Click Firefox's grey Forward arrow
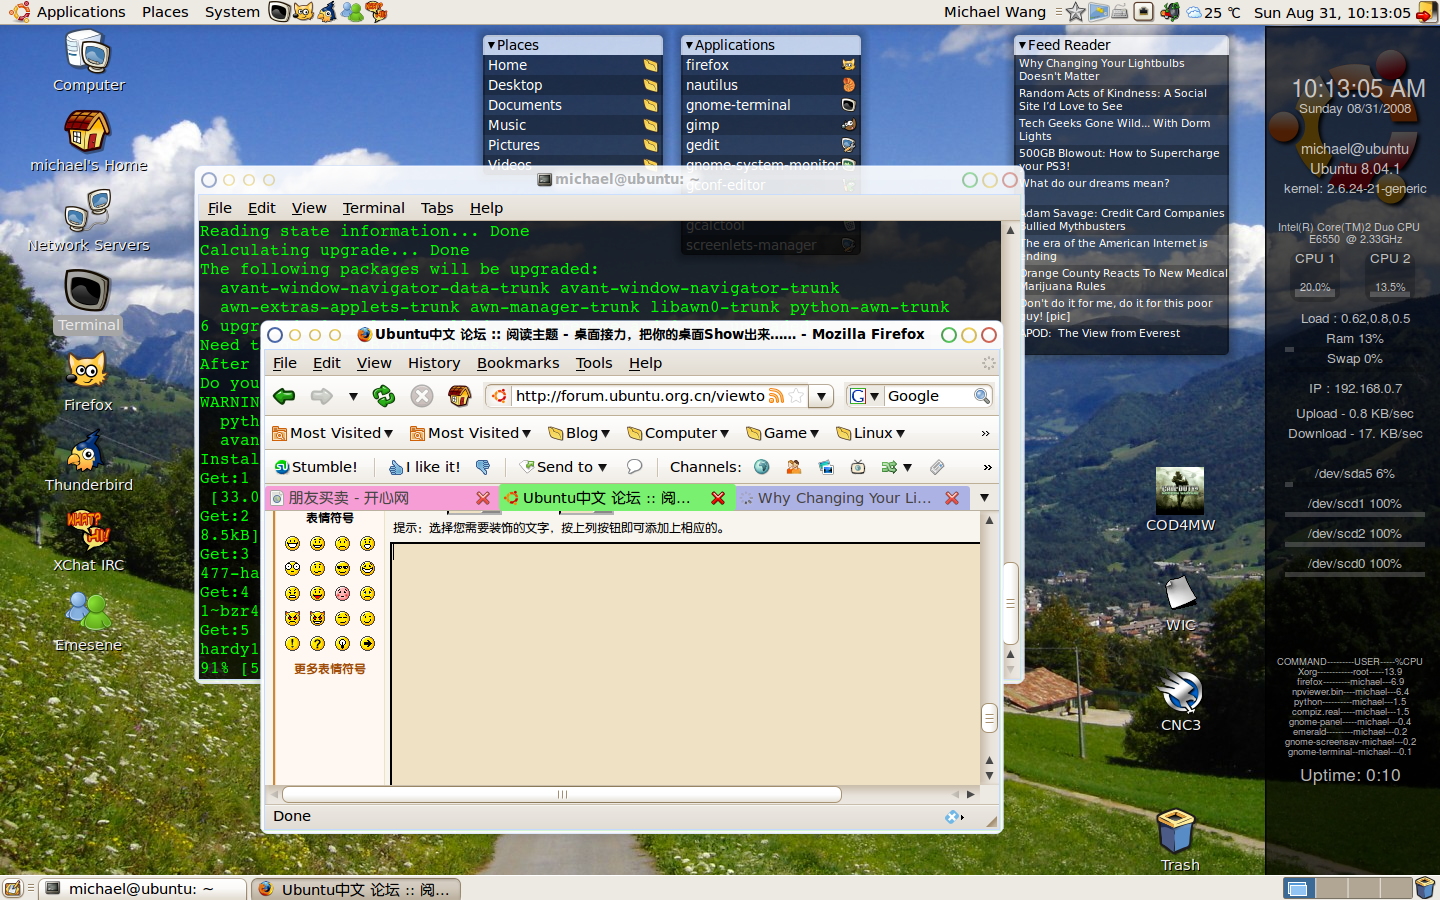1440x900 pixels. pos(321,396)
